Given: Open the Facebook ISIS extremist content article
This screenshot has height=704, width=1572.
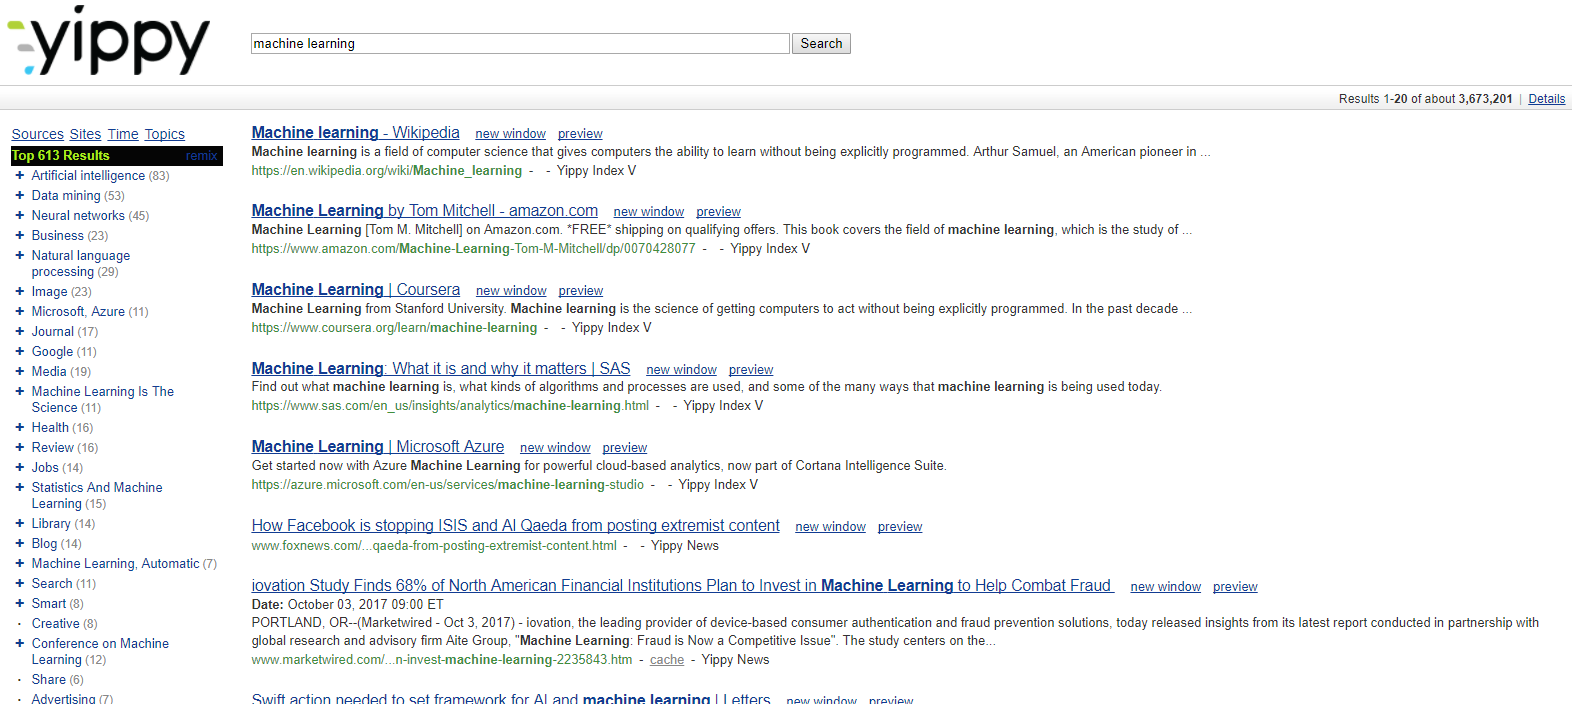Looking at the screenshot, I should [x=515, y=525].
